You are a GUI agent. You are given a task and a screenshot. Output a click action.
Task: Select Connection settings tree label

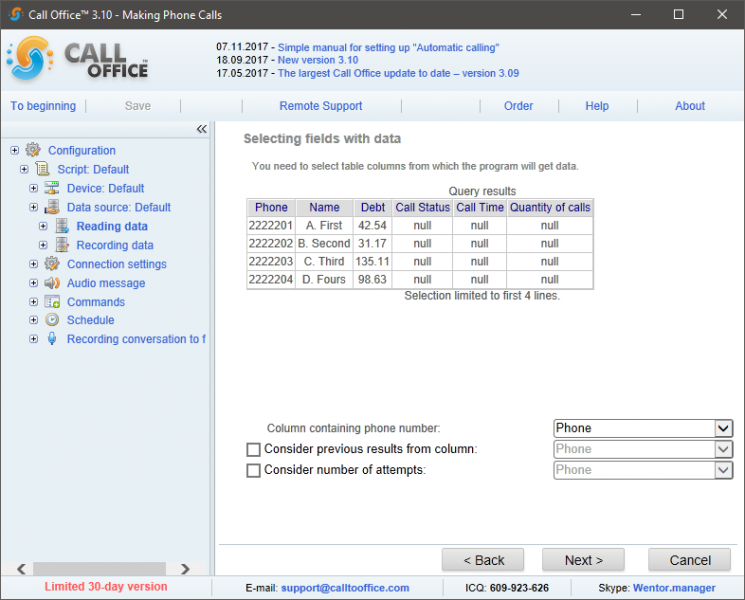[117, 264]
